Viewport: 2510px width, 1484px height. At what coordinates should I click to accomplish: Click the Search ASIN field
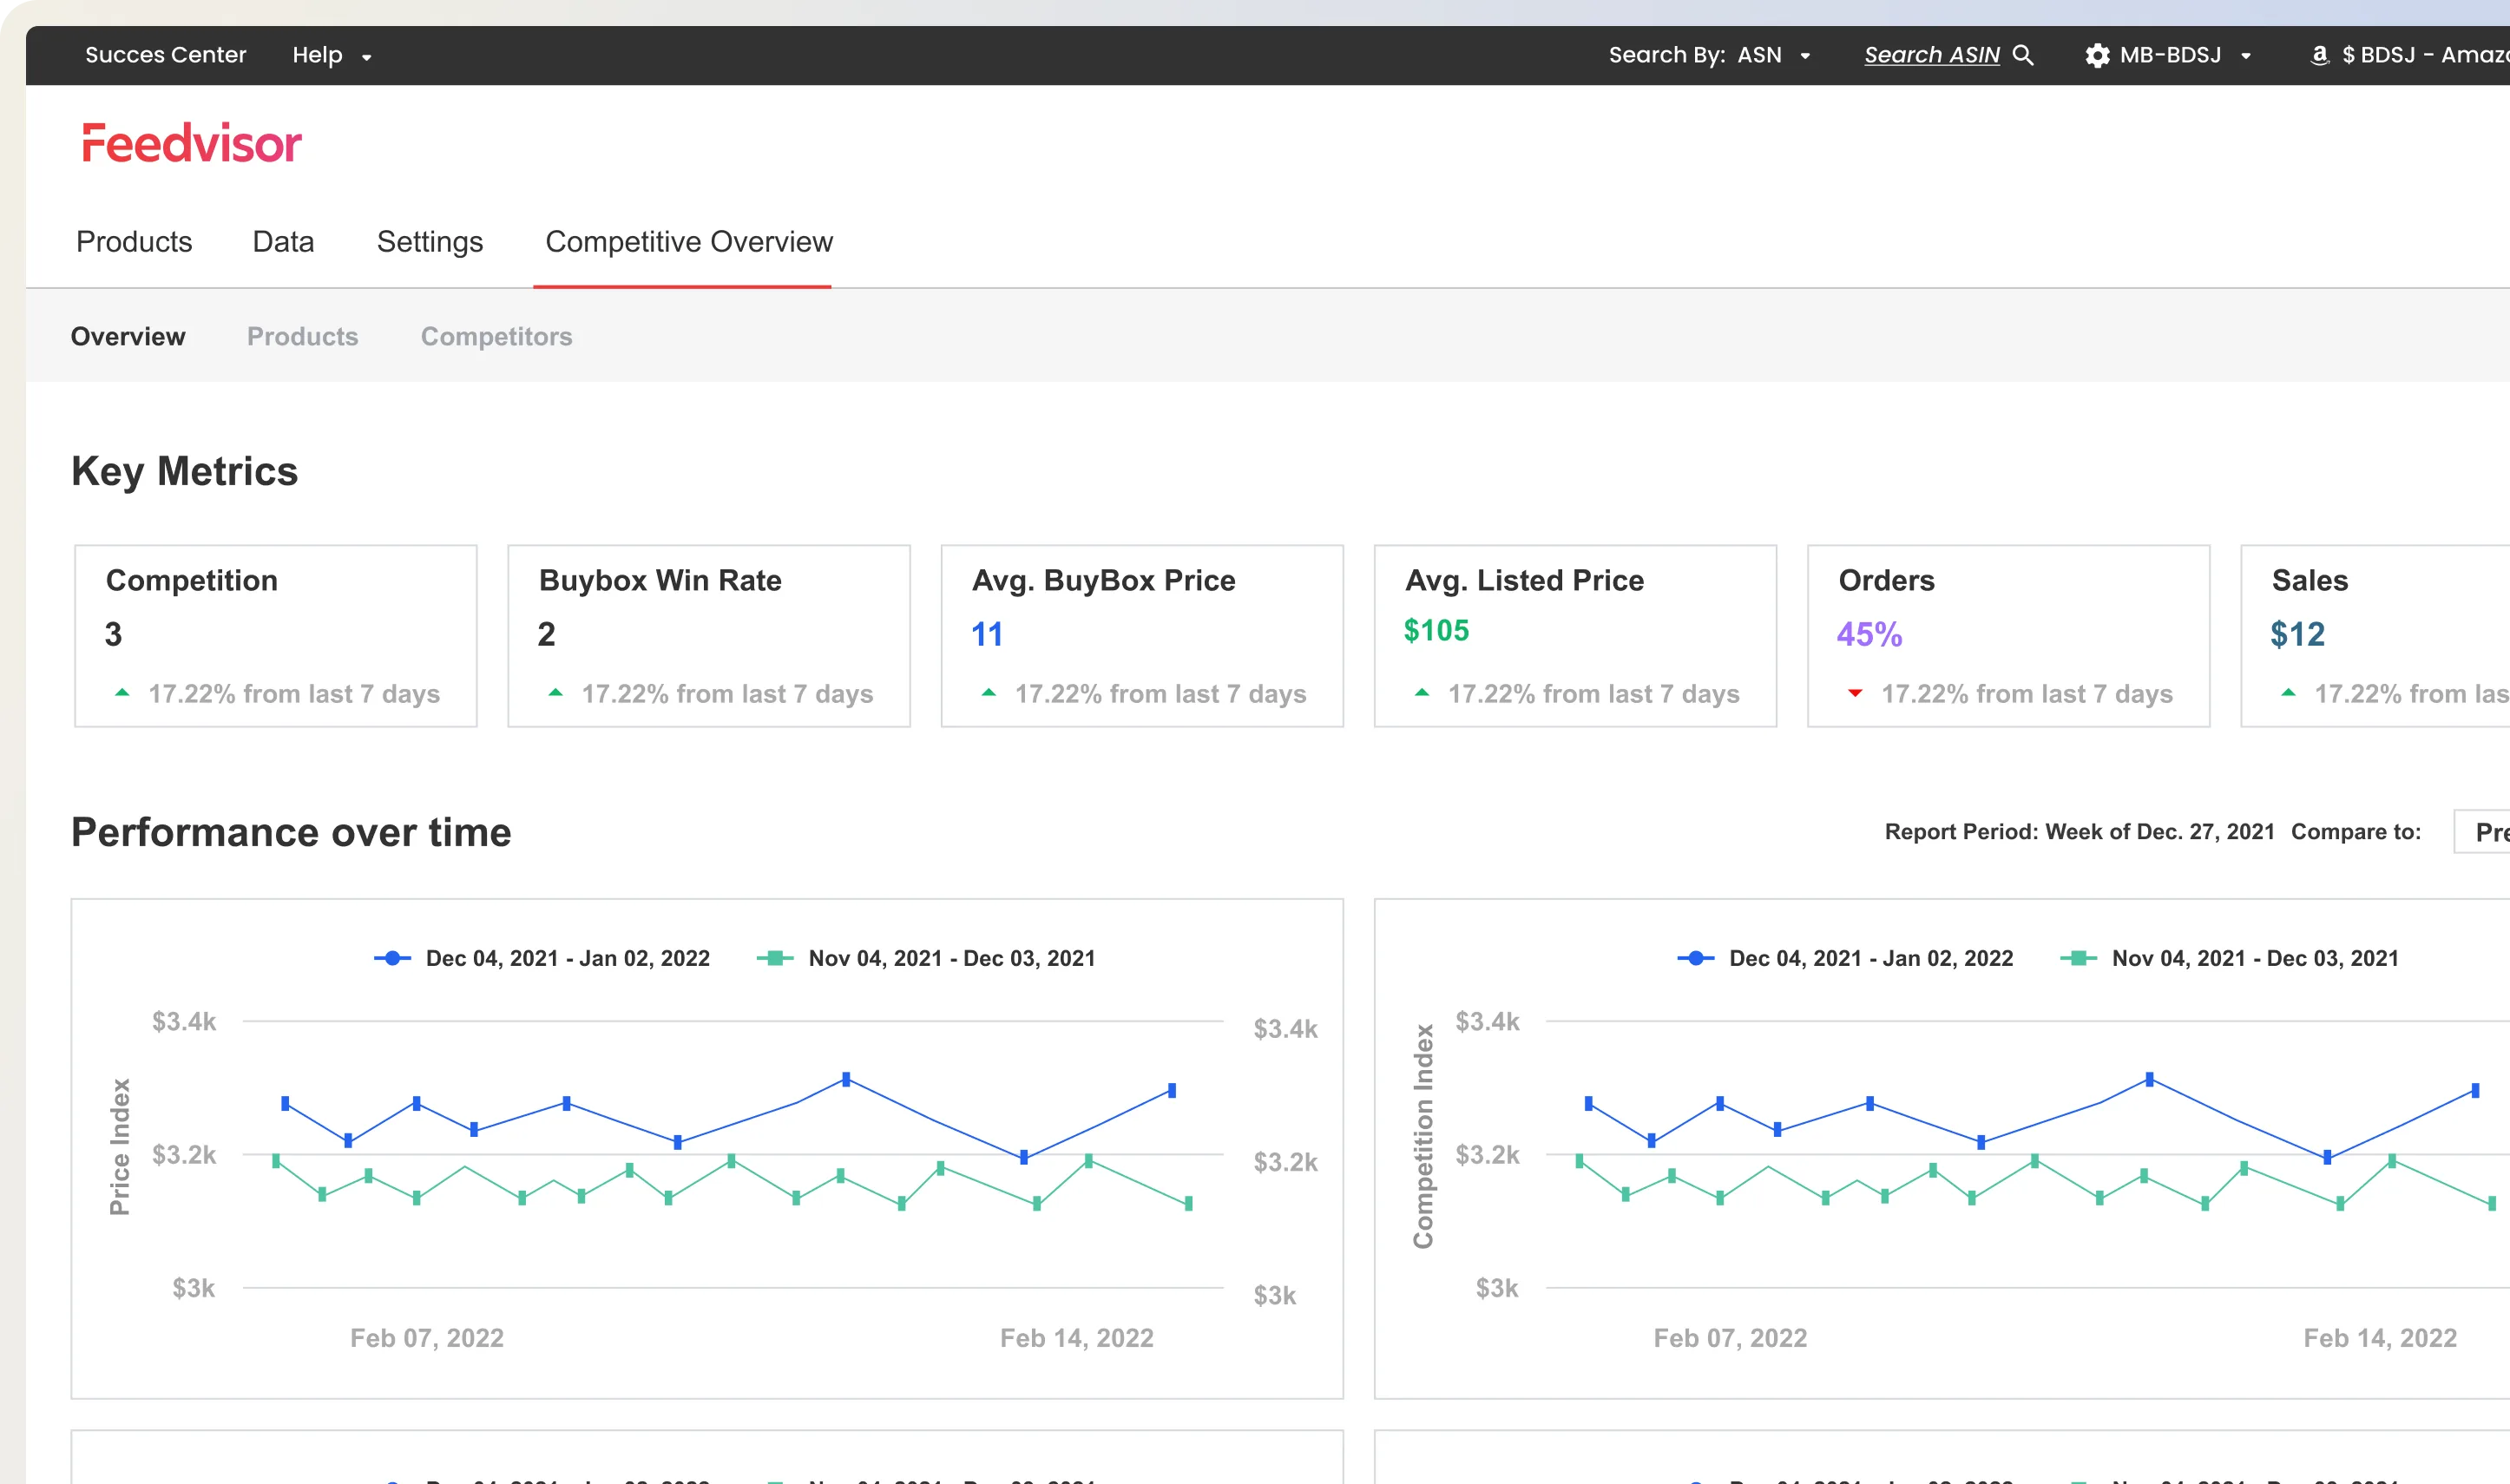[x=1932, y=55]
